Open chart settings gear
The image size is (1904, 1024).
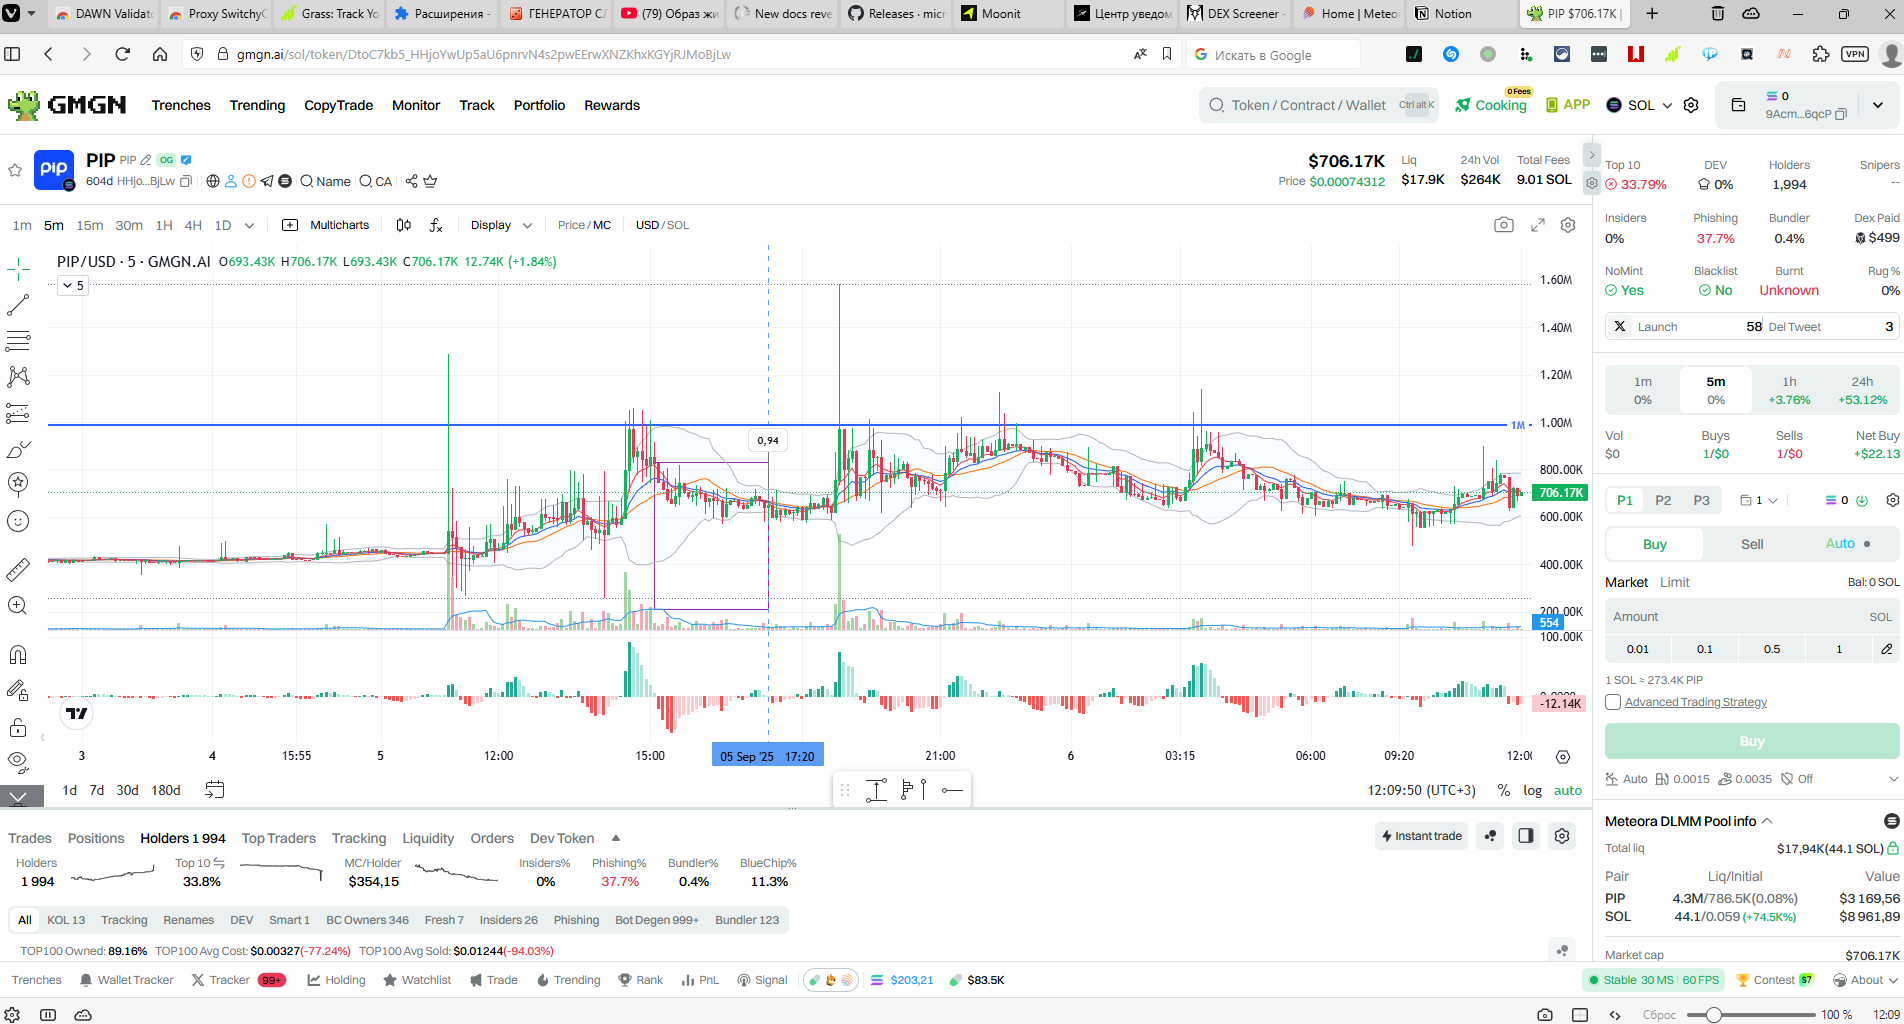pyautogui.click(x=1568, y=225)
